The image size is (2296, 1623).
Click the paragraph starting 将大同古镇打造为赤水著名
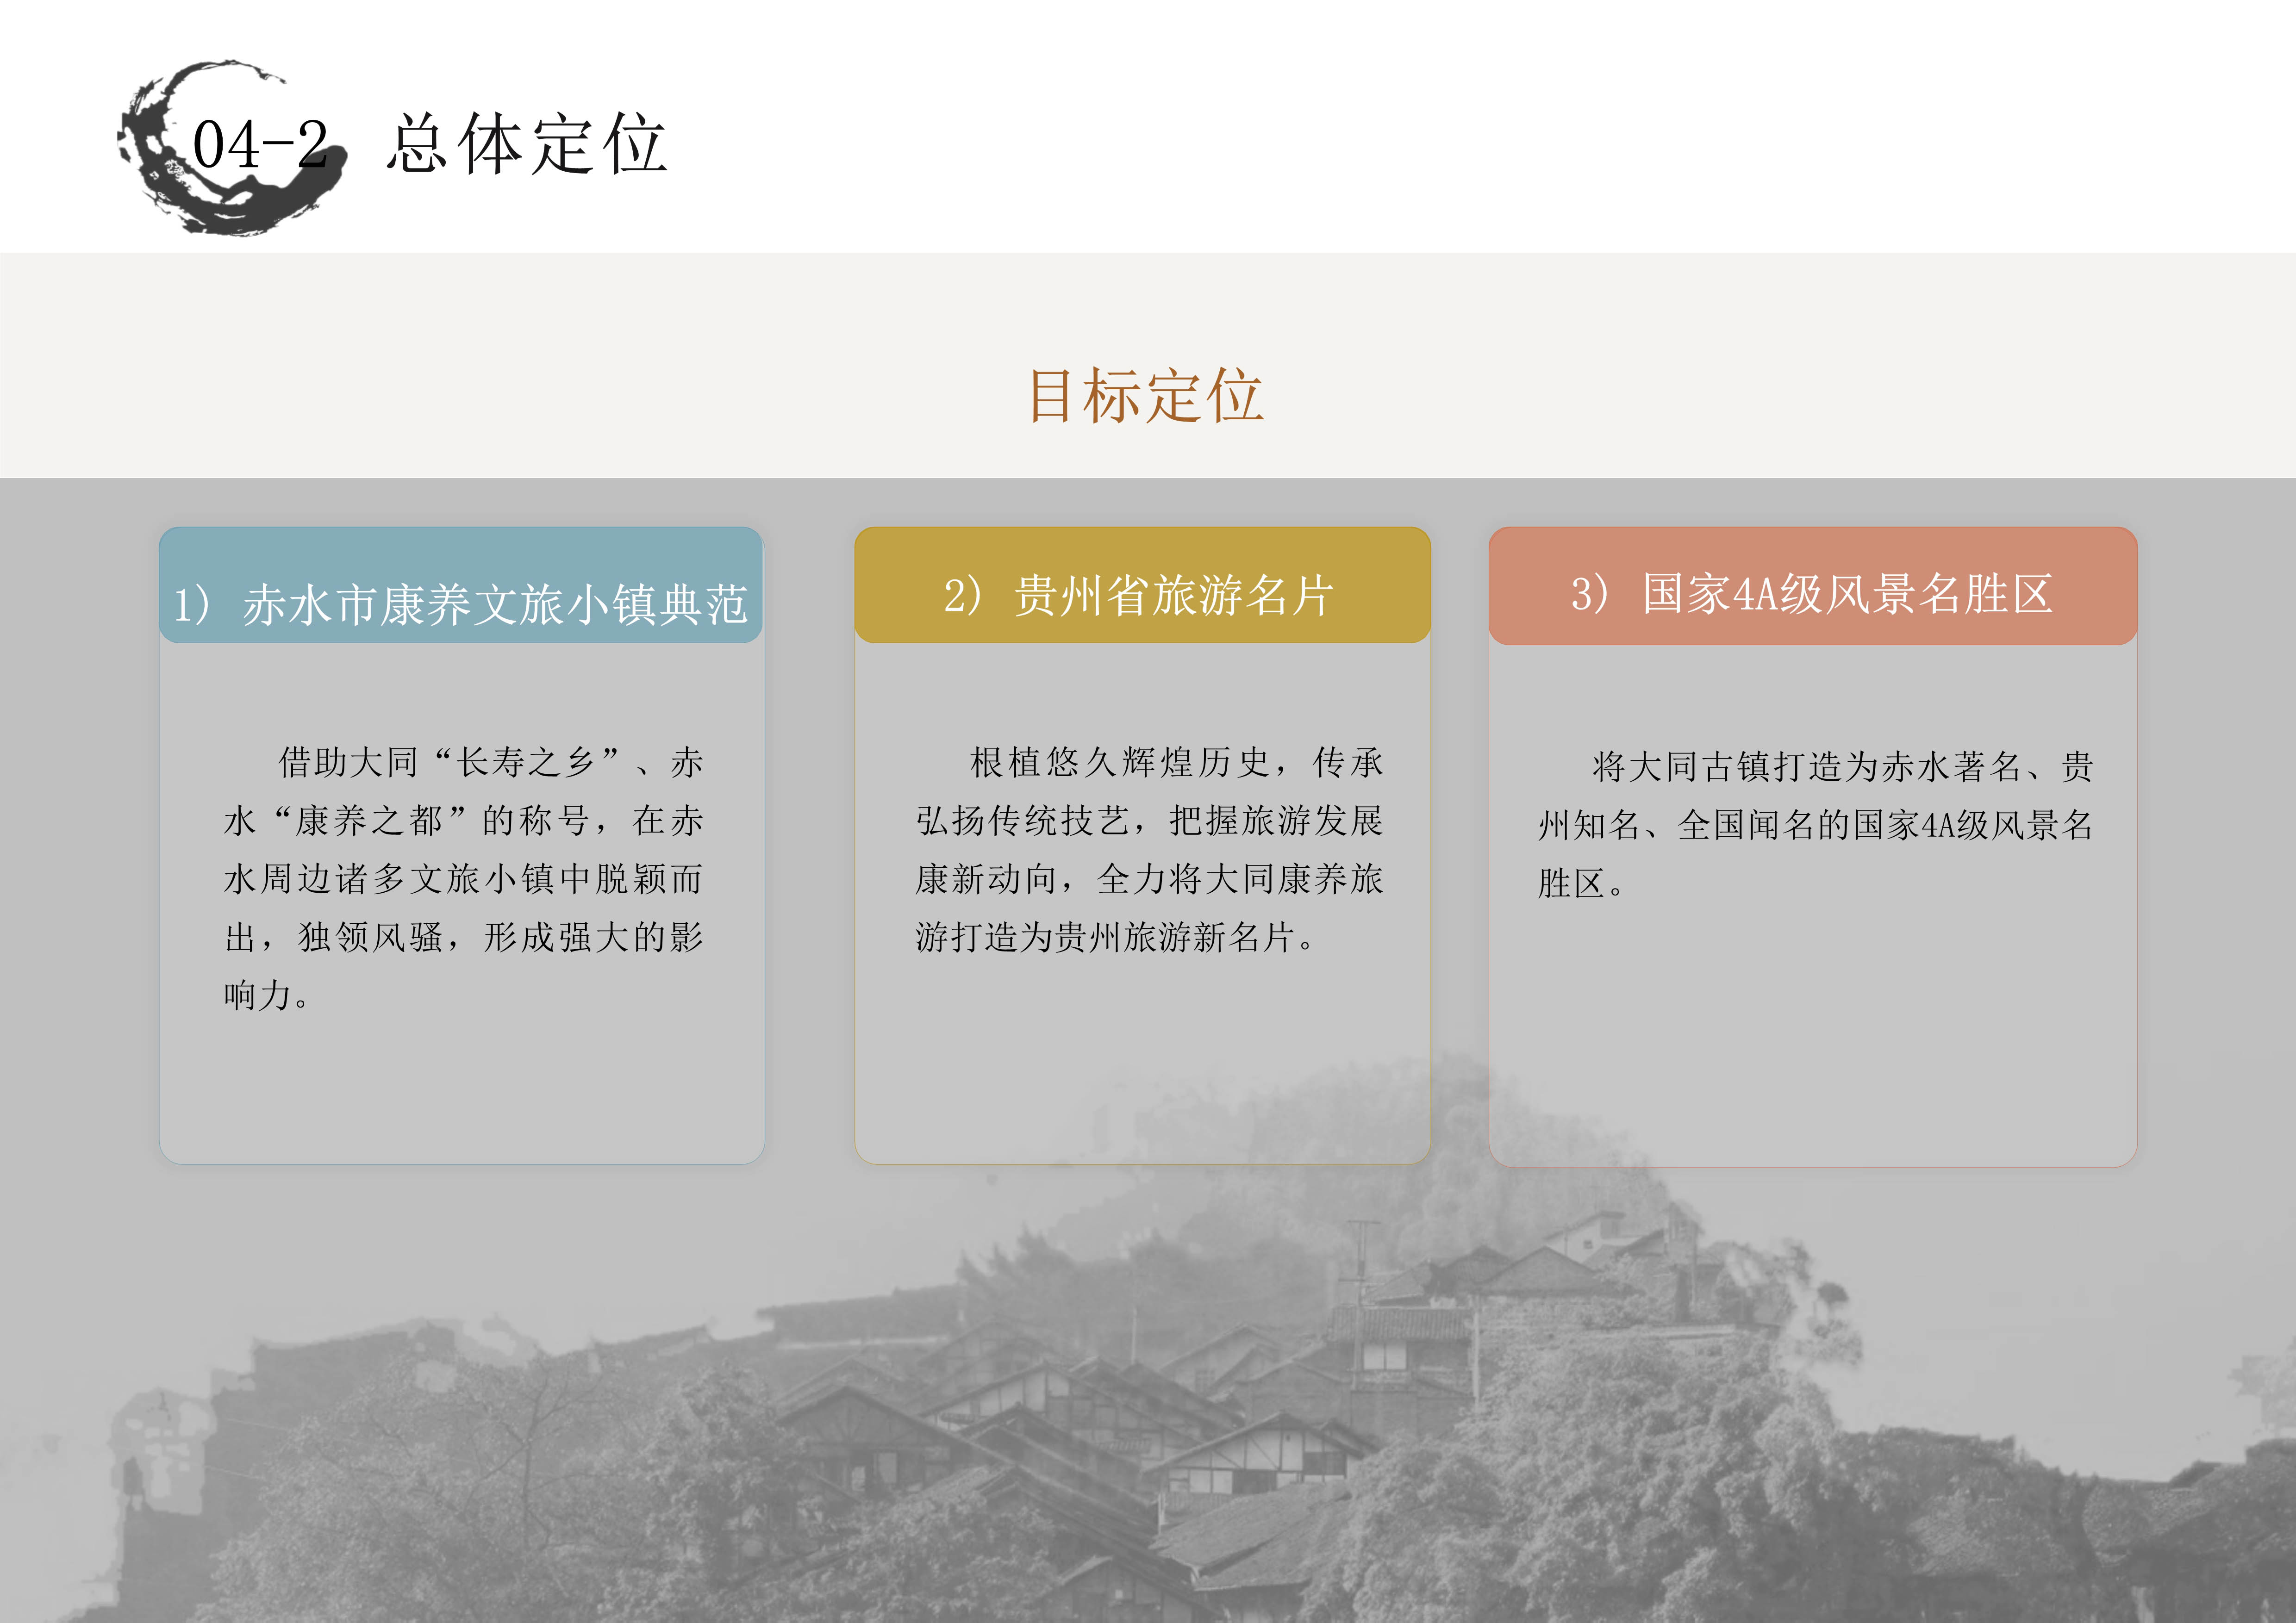pyautogui.click(x=1815, y=825)
